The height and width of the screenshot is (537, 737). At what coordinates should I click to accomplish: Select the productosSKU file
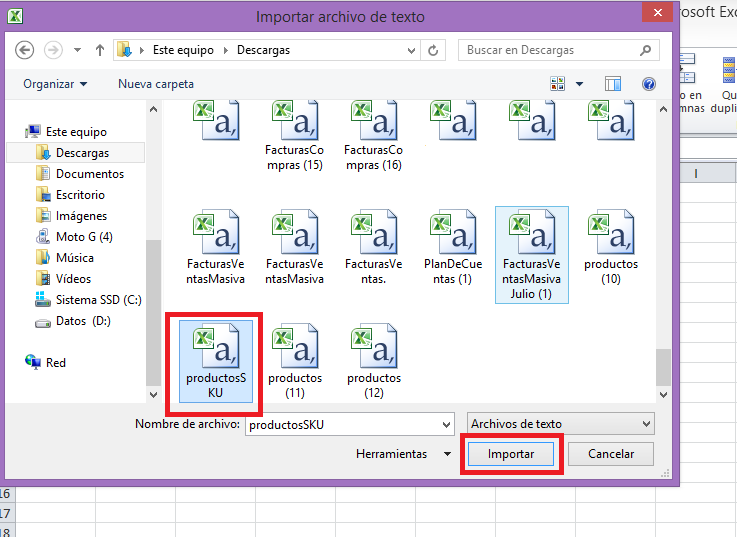coord(216,361)
